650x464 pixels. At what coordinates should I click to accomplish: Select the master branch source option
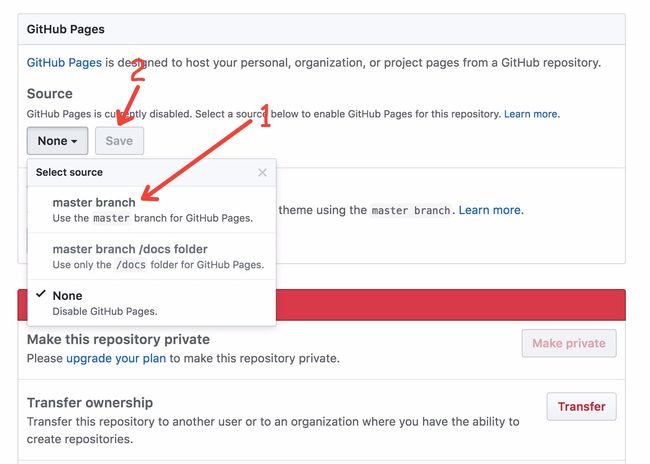coord(152,209)
